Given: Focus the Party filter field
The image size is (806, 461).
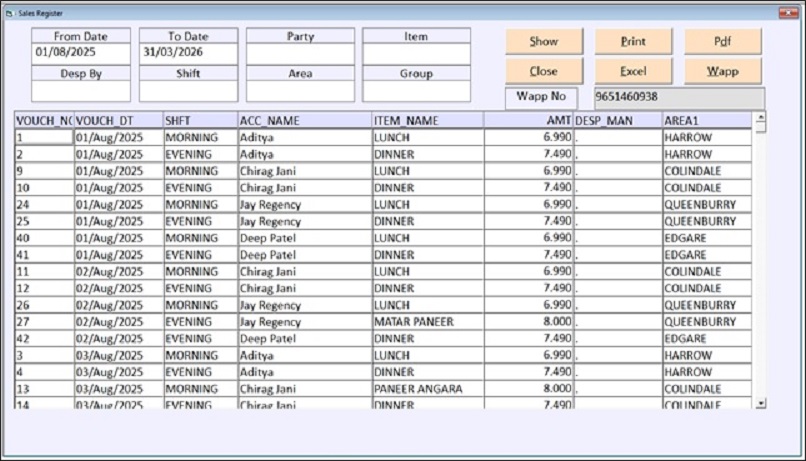Looking at the screenshot, I should click(x=300, y=53).
